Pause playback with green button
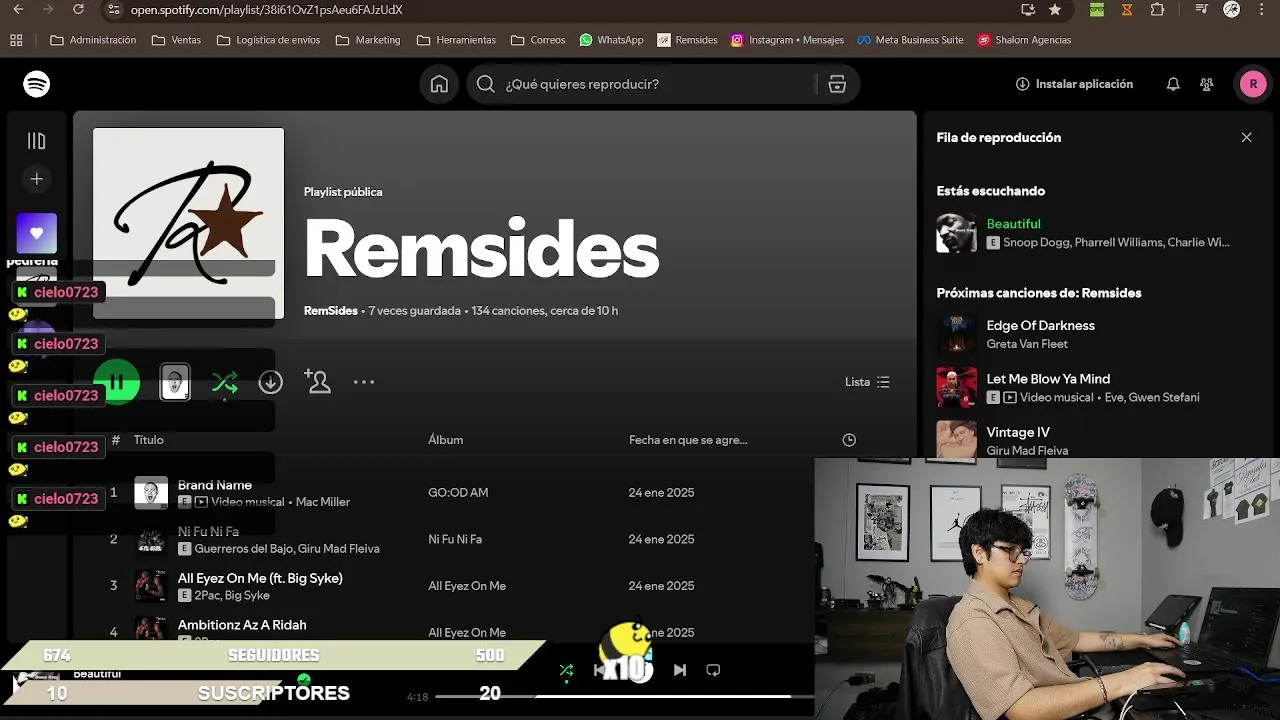Viewport: 1280px width, 720px height. coord(117,382)
